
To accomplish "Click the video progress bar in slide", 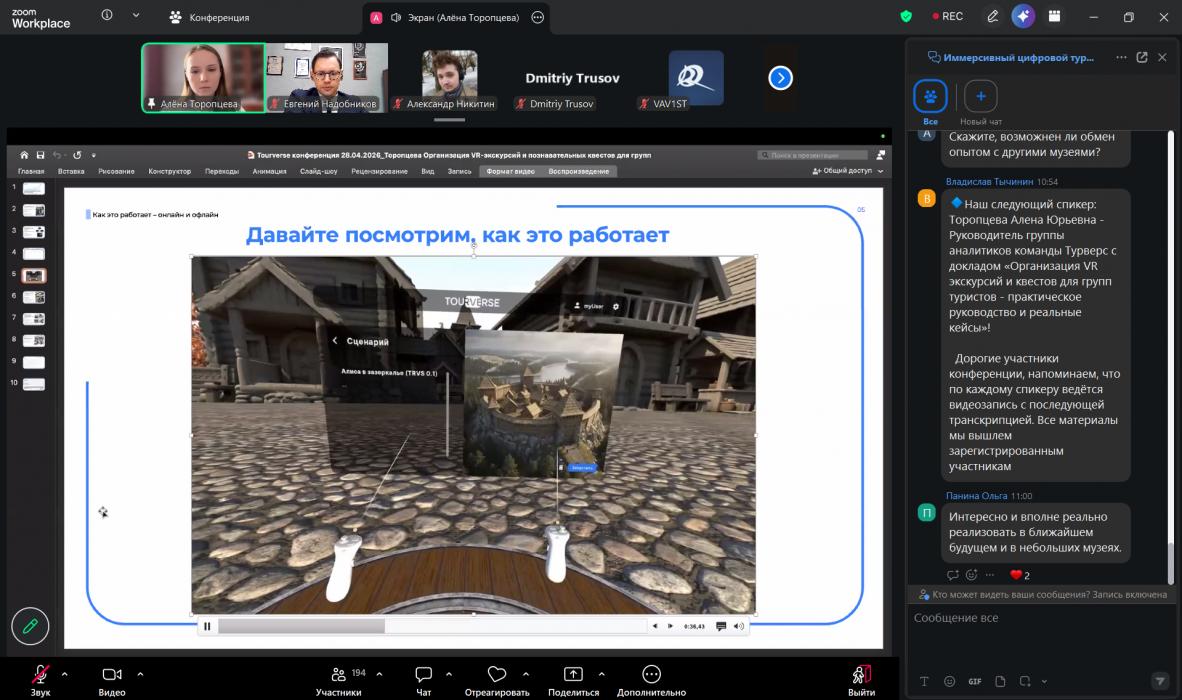I will pos(433,626).
